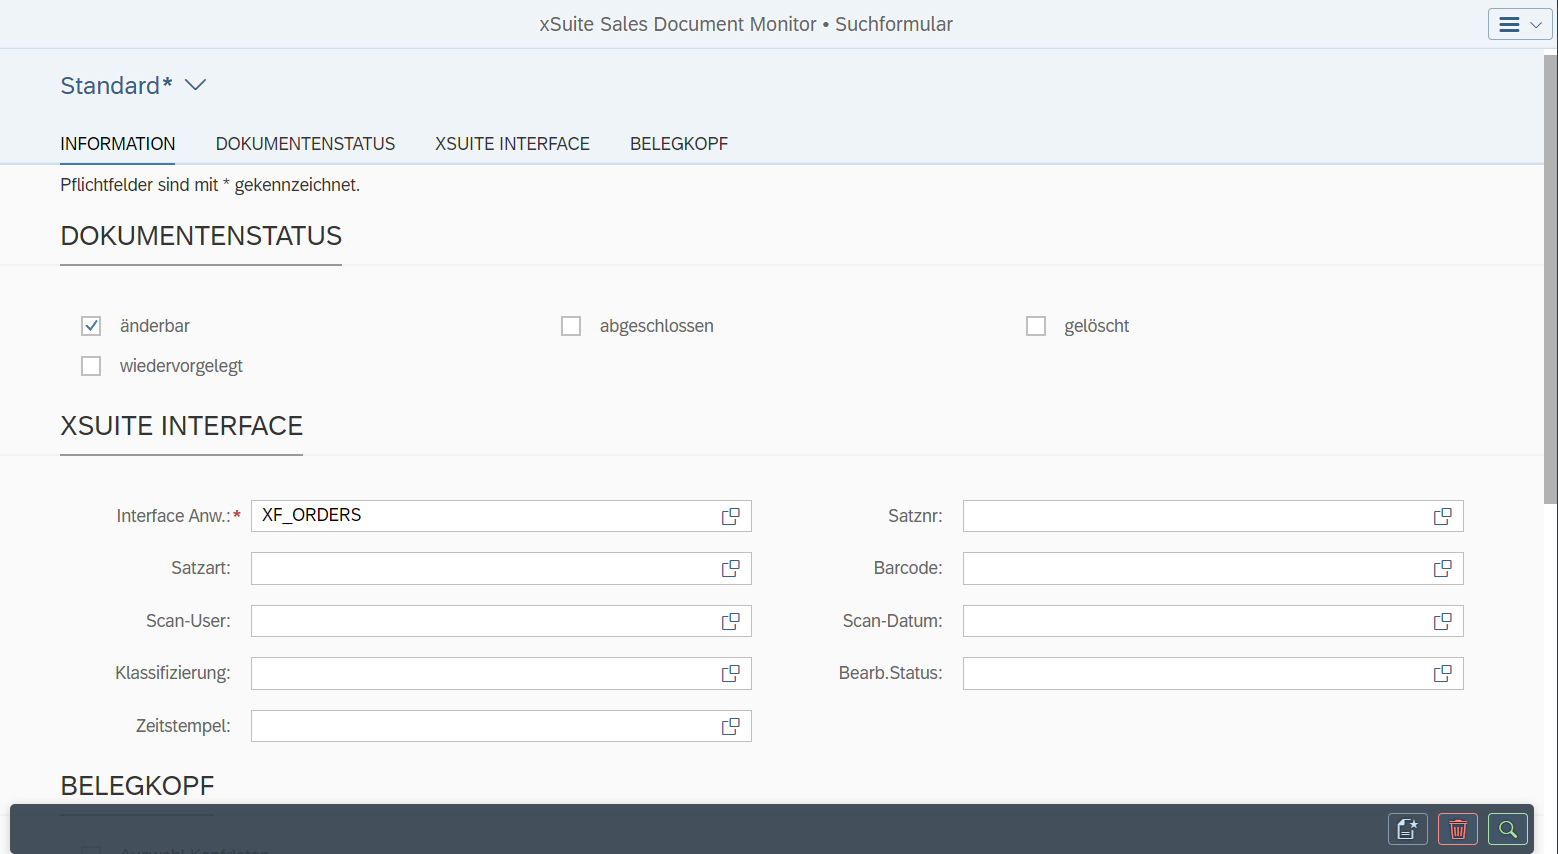
Task: Click the value help icon beside Satznr.
Action: click(1442, 515)
